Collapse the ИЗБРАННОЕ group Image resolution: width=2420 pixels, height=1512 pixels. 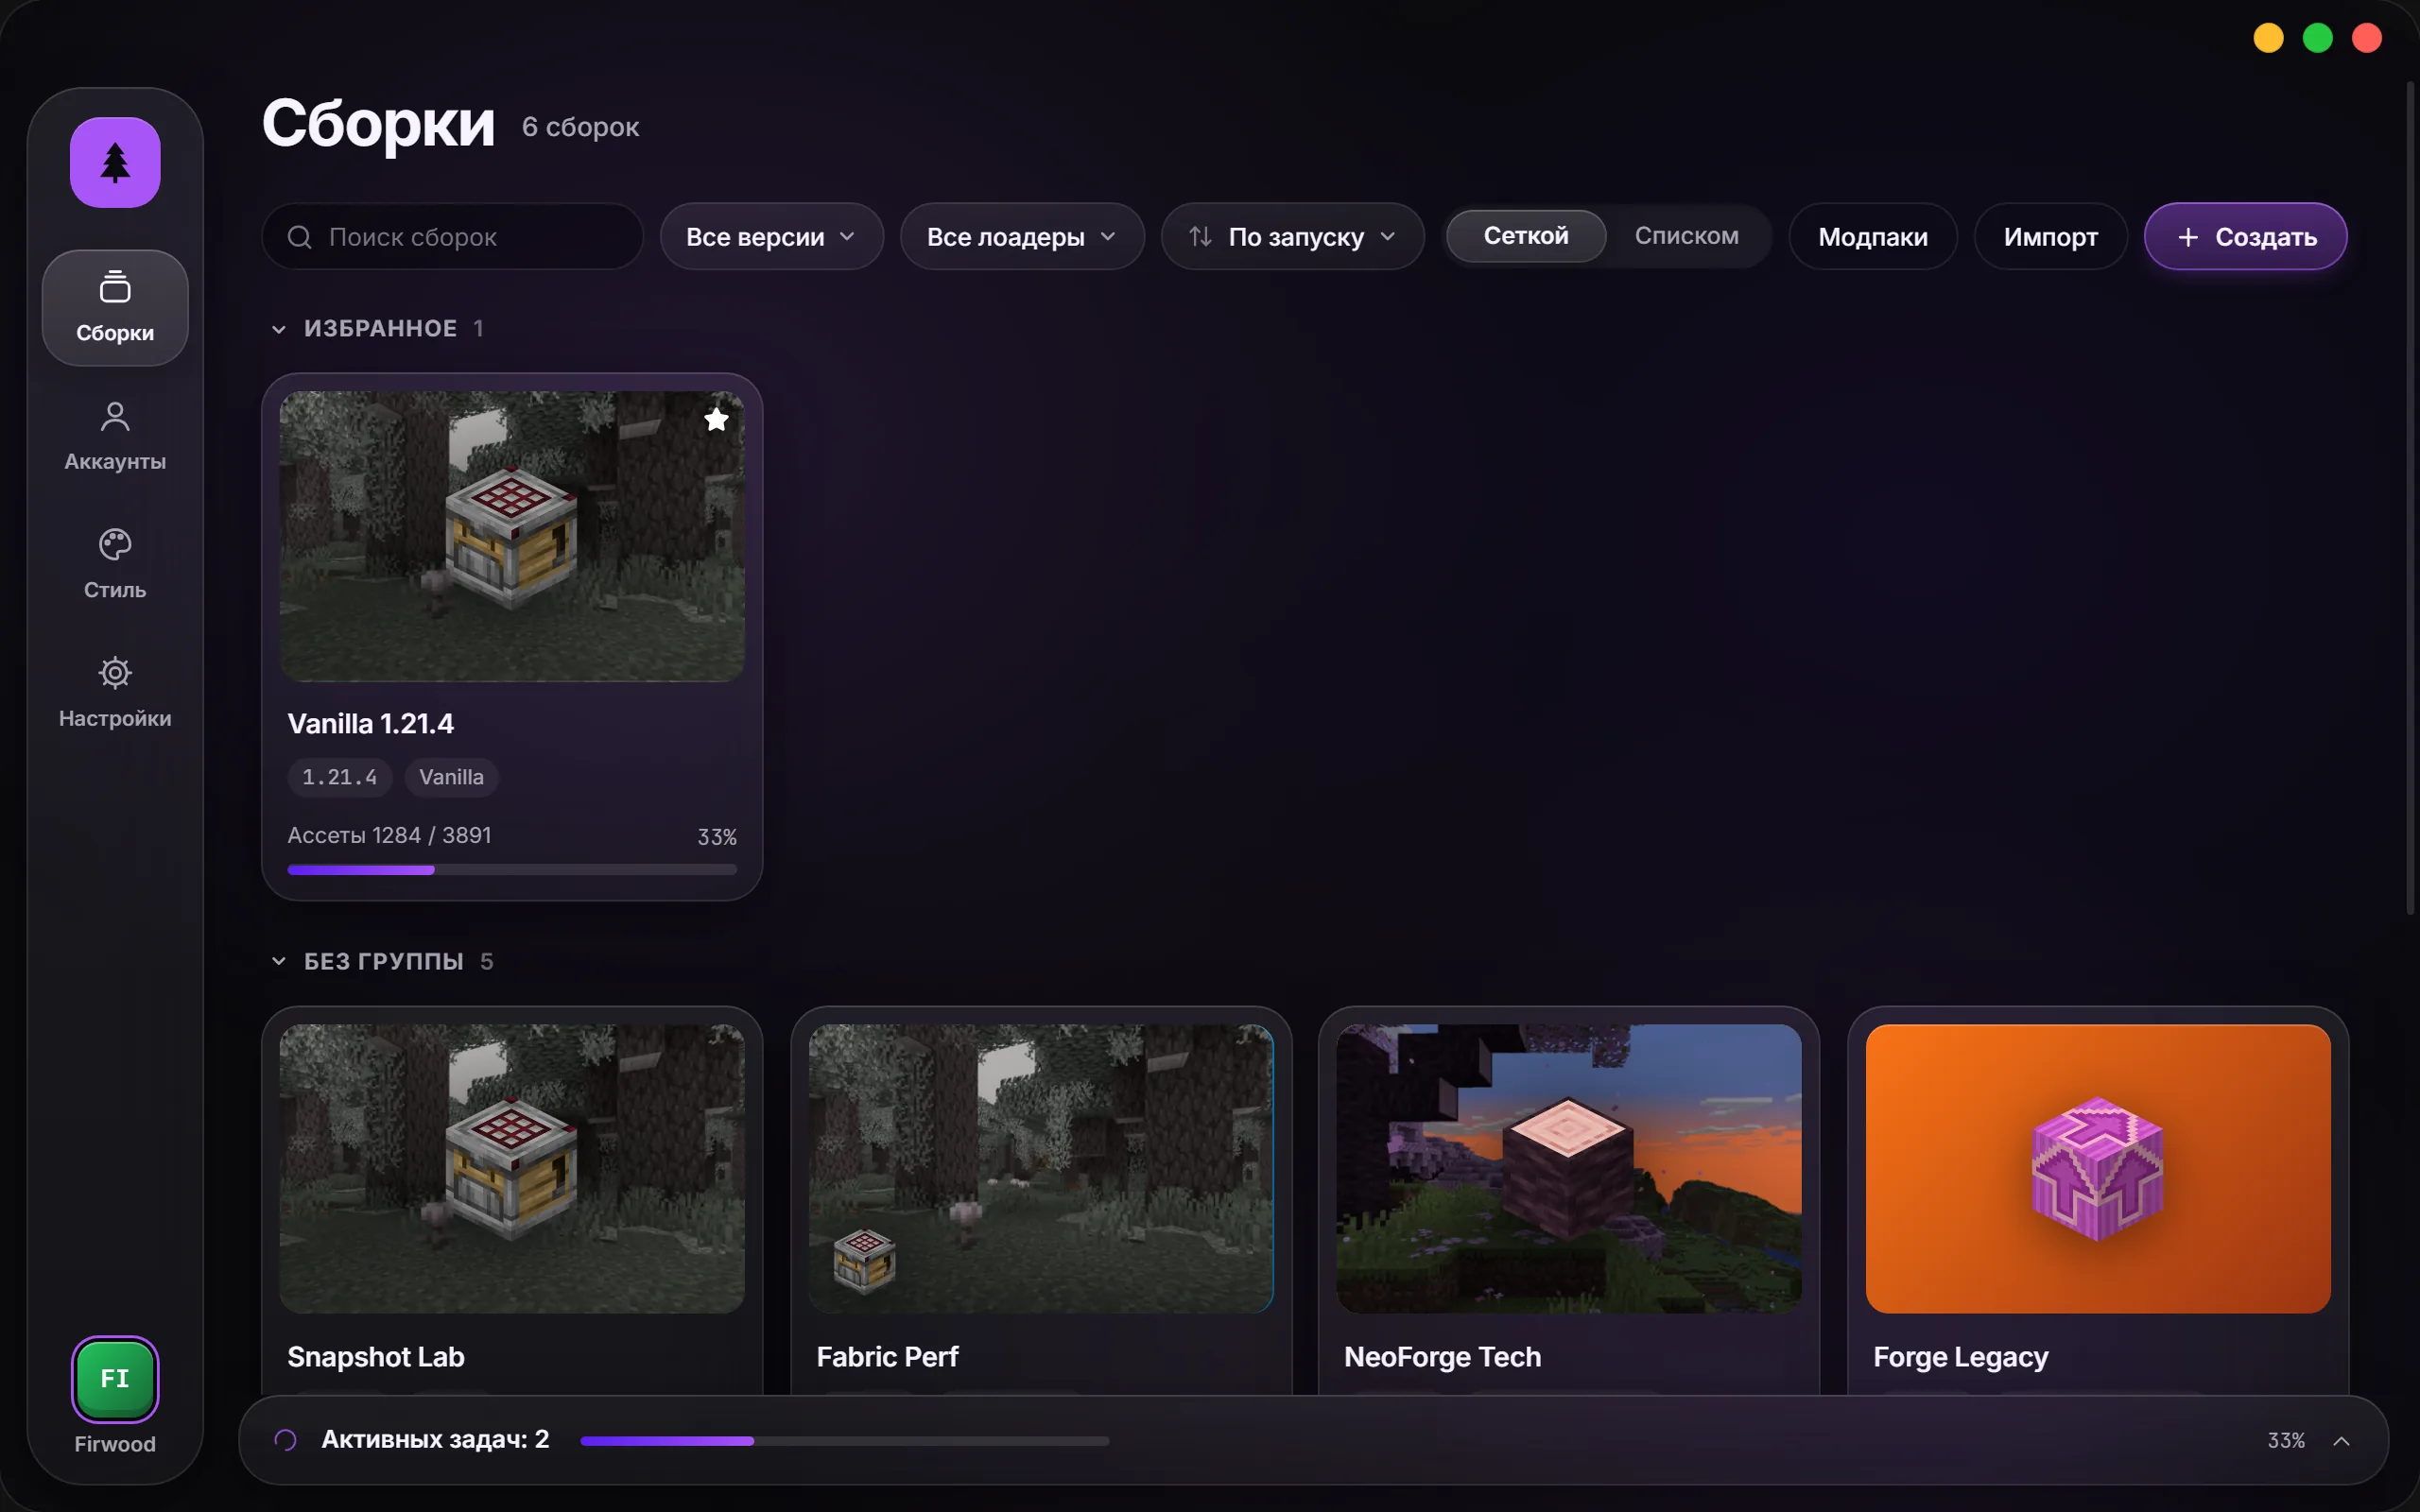point(279,329)
